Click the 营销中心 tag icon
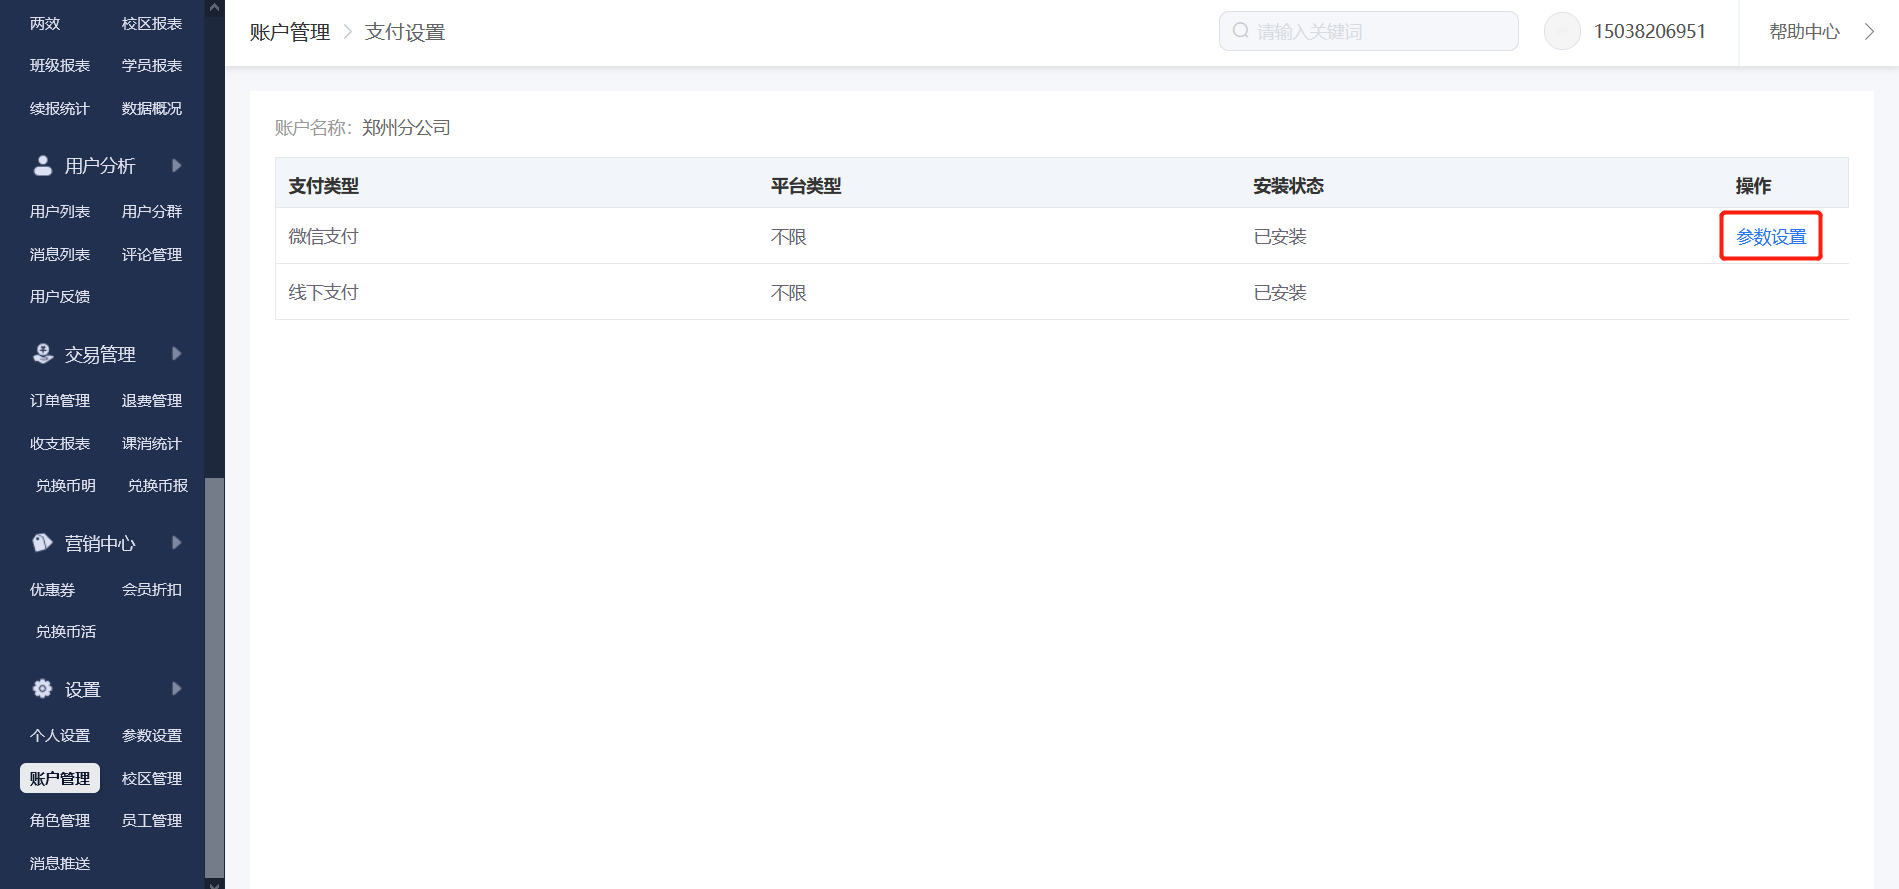 43,543
